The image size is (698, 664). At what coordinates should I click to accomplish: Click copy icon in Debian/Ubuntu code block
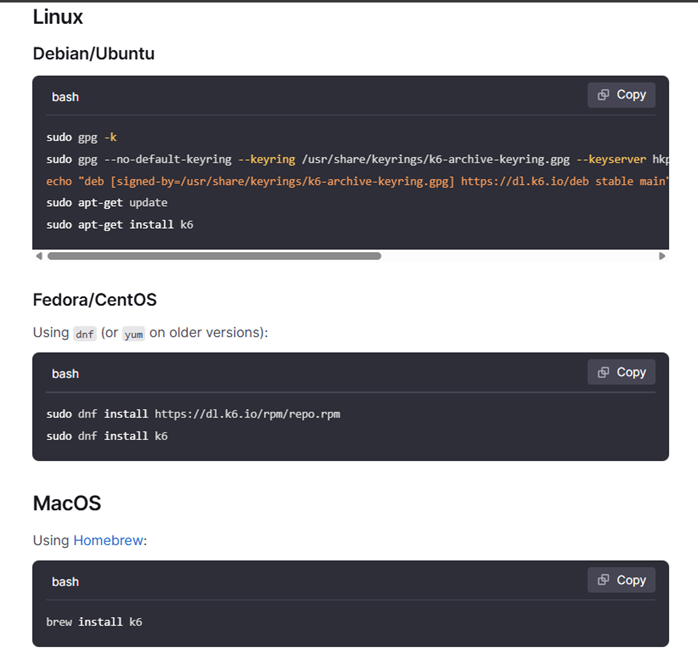(603, 95)
